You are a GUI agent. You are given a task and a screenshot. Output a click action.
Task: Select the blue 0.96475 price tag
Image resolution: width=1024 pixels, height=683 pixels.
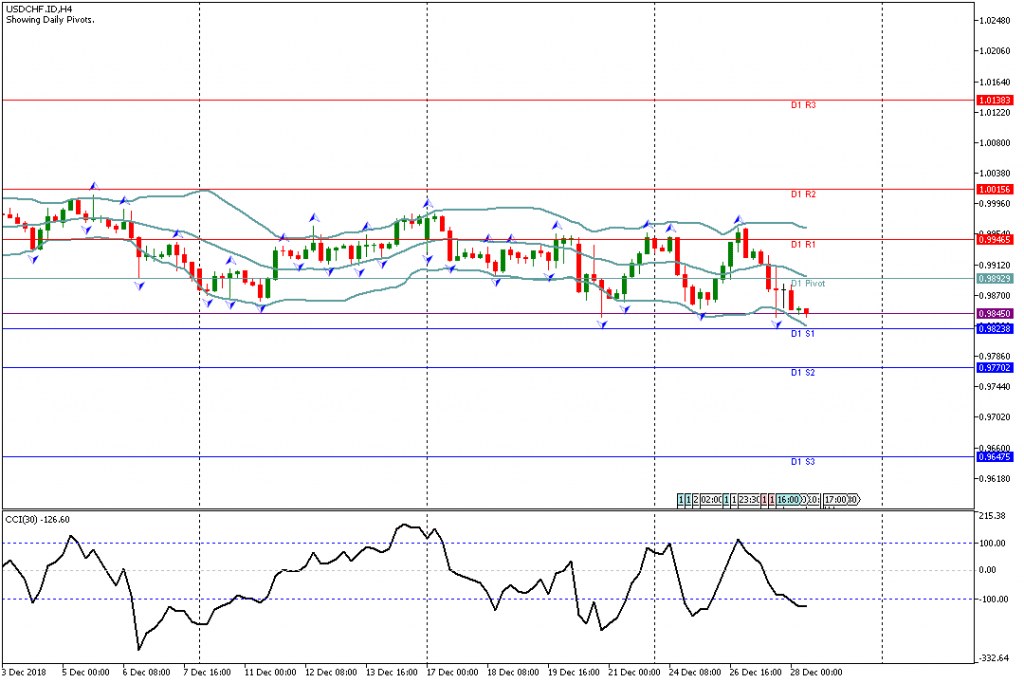pyautogui.click(x=996, y=457)
